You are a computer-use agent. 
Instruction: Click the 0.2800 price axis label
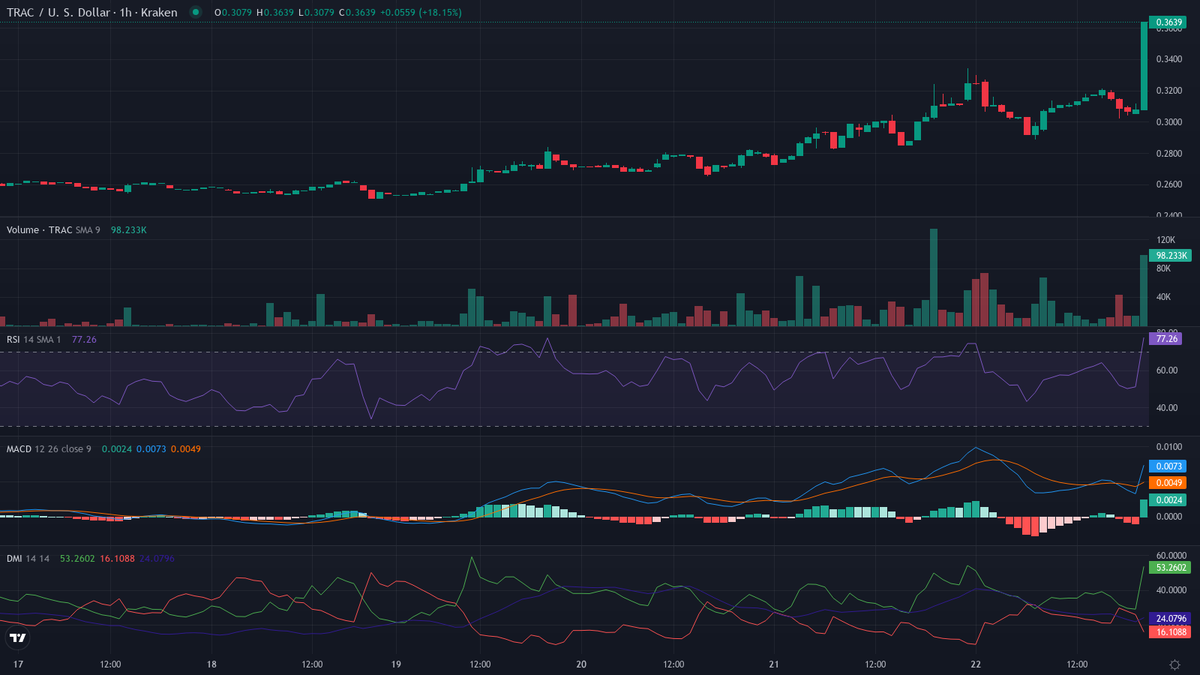[x=1168, y=153]
